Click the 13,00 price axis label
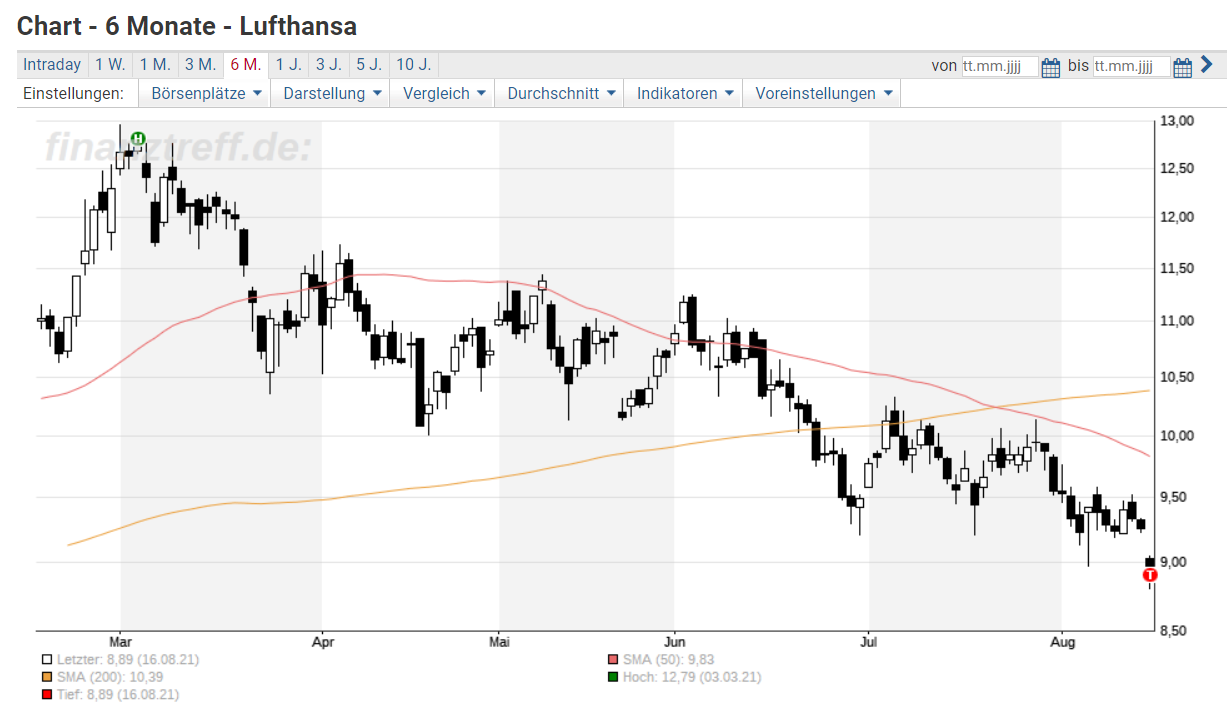 (1179, 121)
